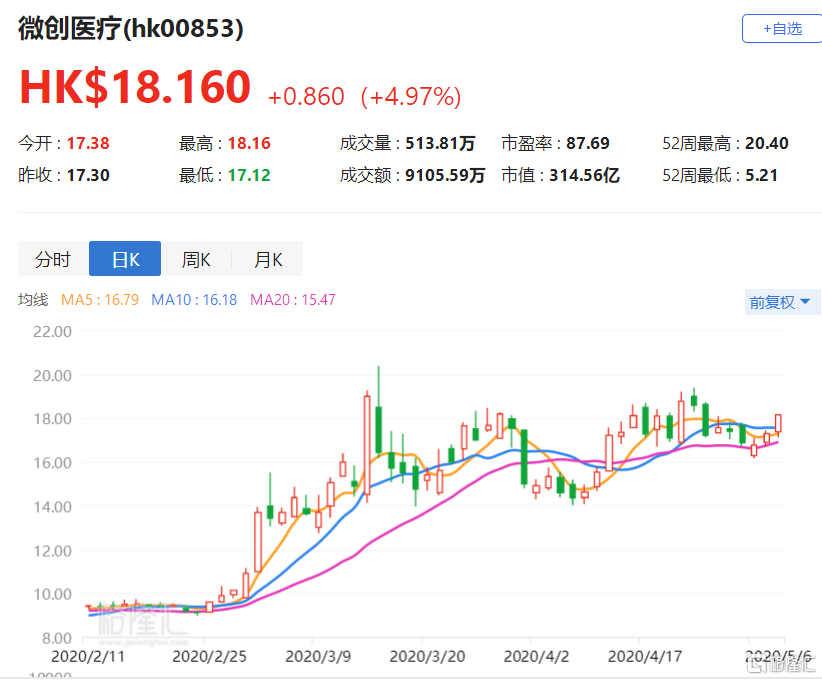Screen dimensions: 822x680
Task: Click the 22.00 price axis label
Action: (x=53, y=332)
